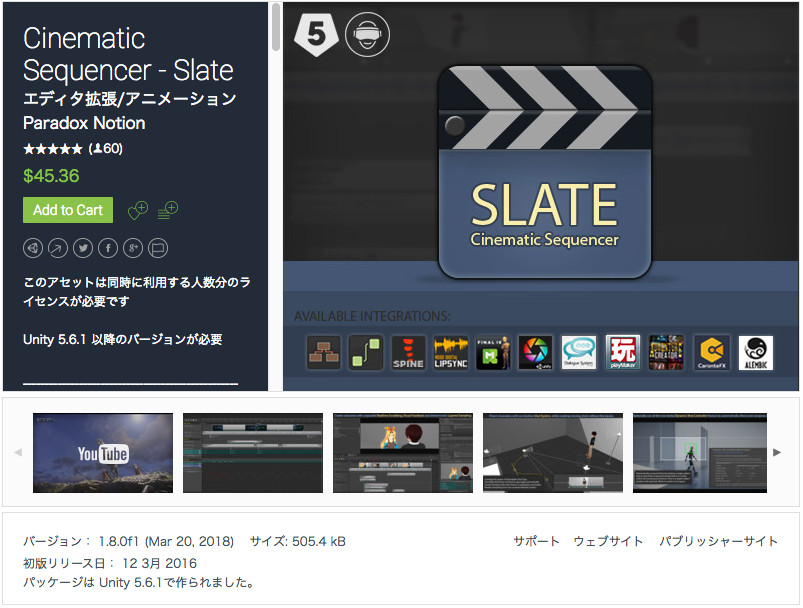Open the camera path screenshot thumbnail

click(553, 453)
